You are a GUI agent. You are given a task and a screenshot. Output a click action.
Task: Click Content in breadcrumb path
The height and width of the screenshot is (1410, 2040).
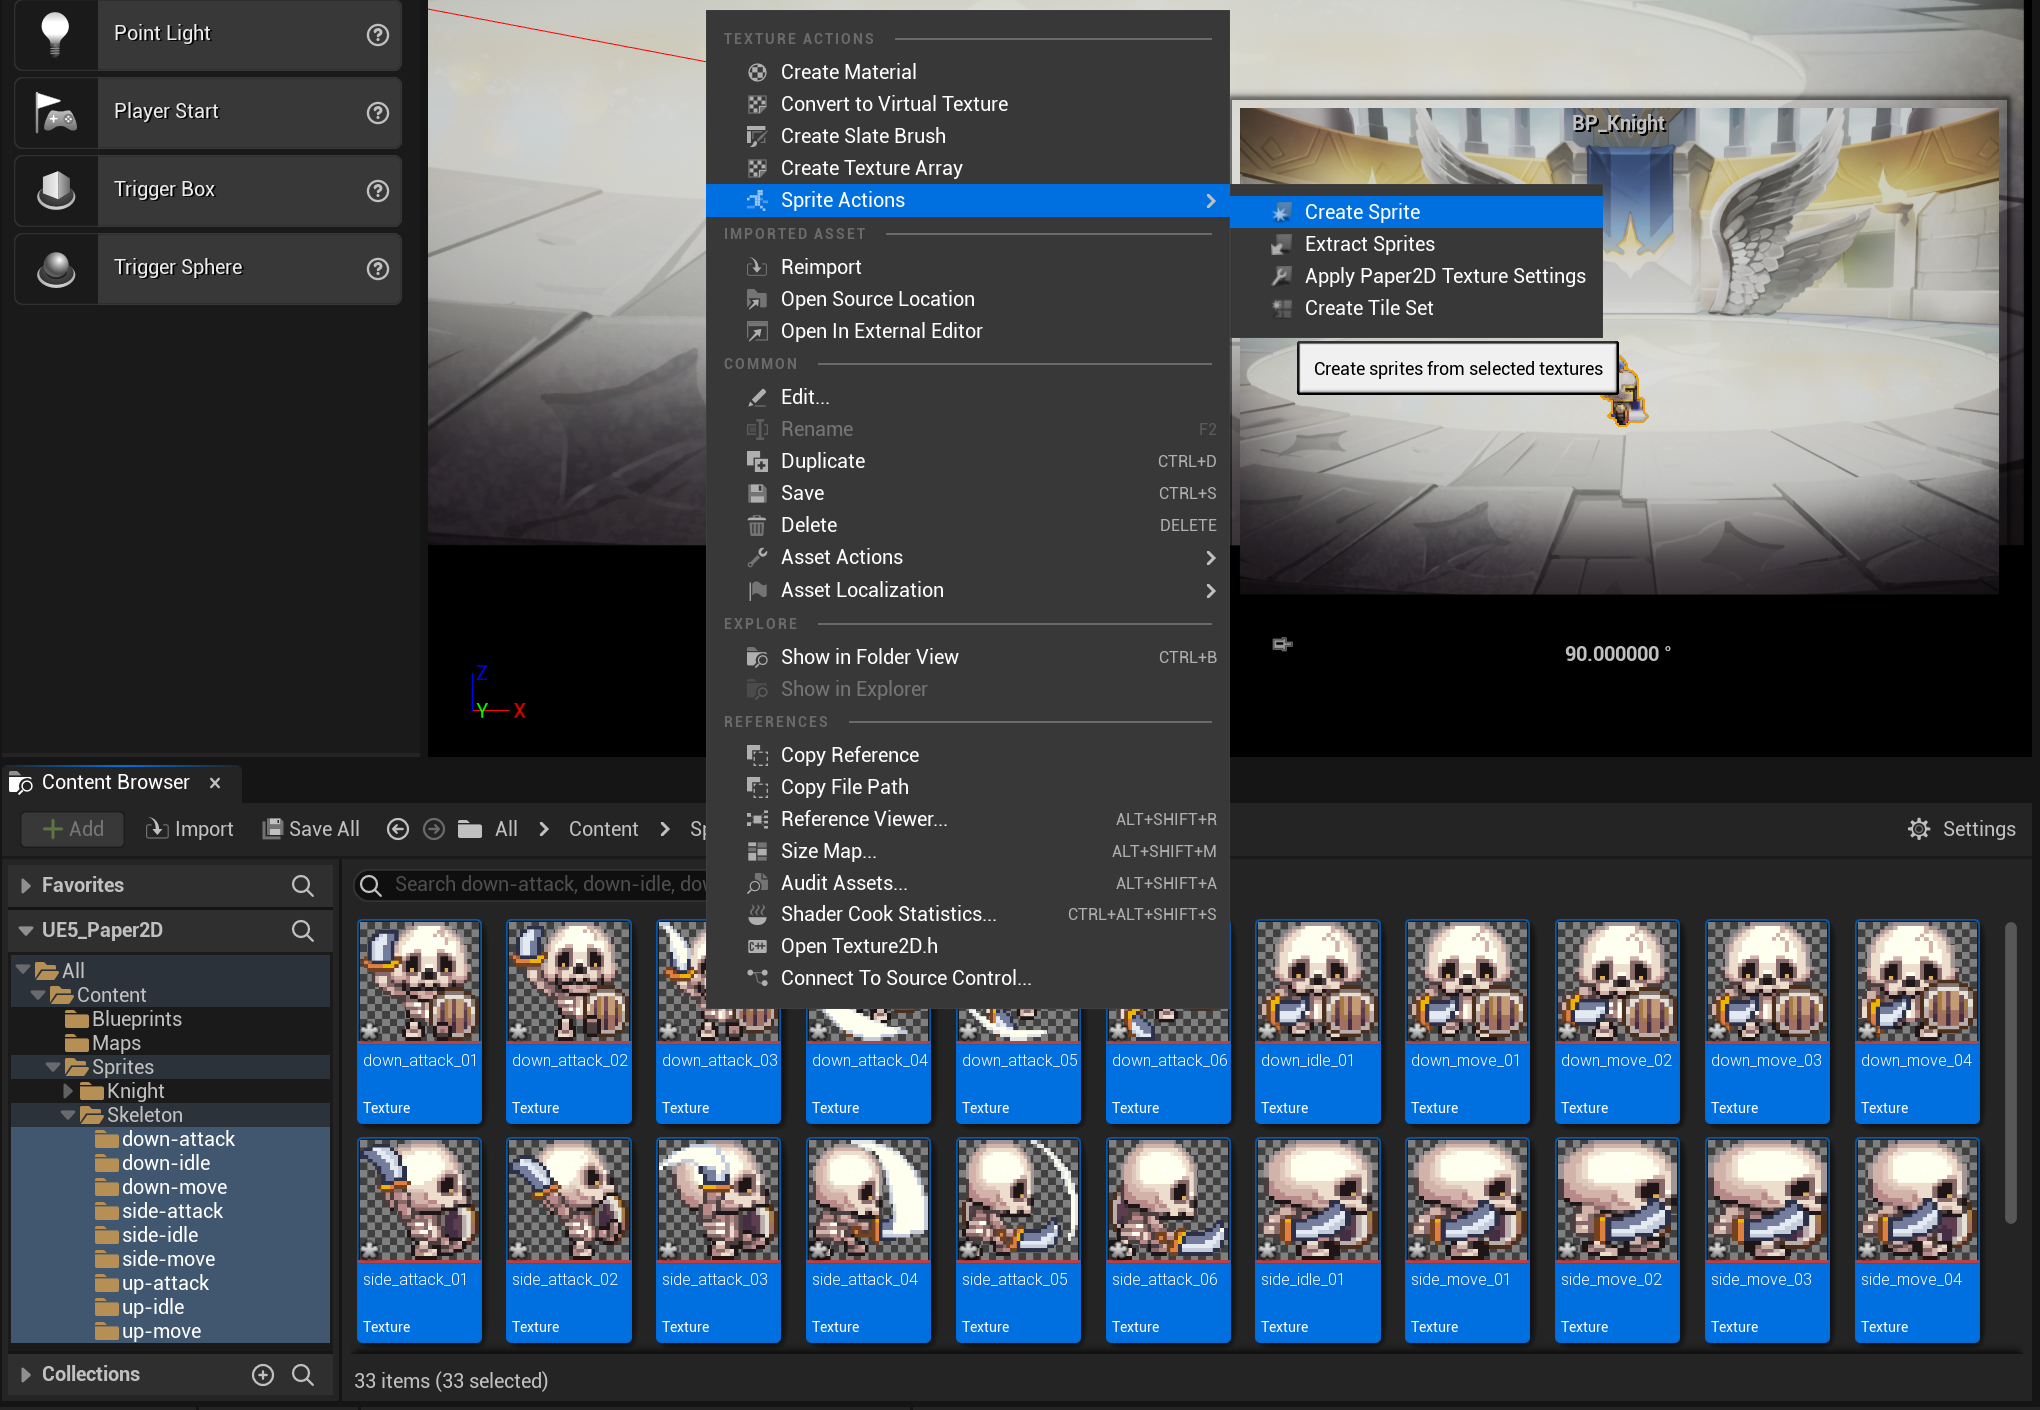[x=603, y=829]
